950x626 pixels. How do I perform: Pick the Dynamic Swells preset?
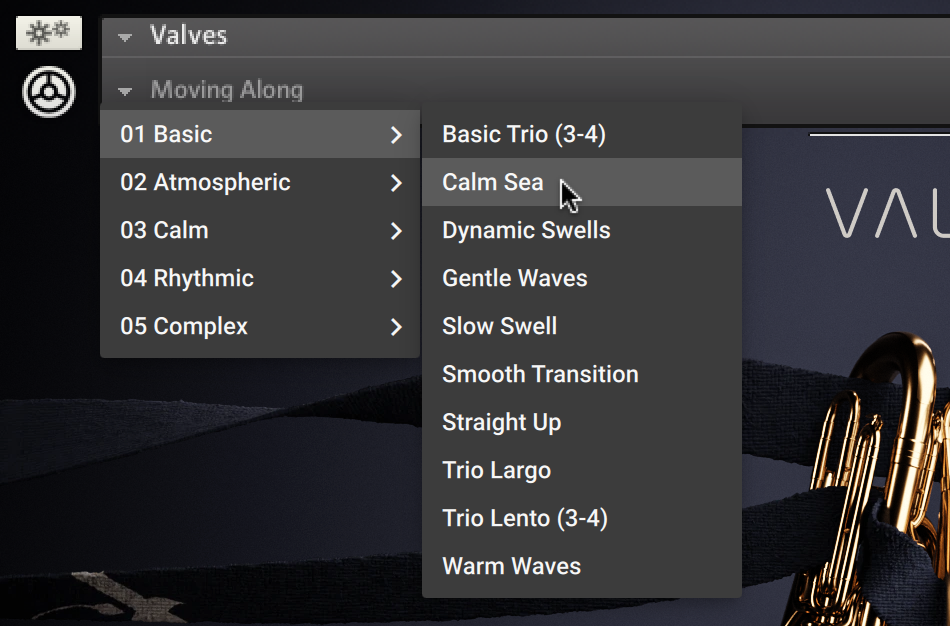[x=526, y=230]
